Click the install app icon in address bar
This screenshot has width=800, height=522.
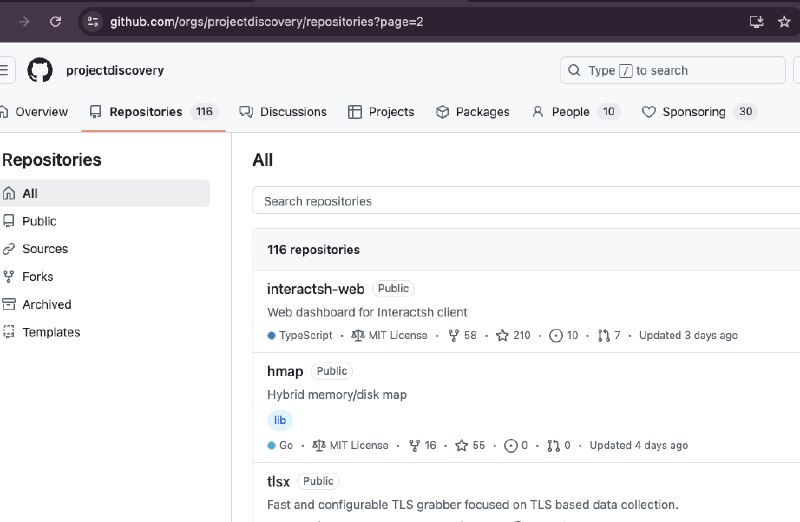(x=757, y=21)
